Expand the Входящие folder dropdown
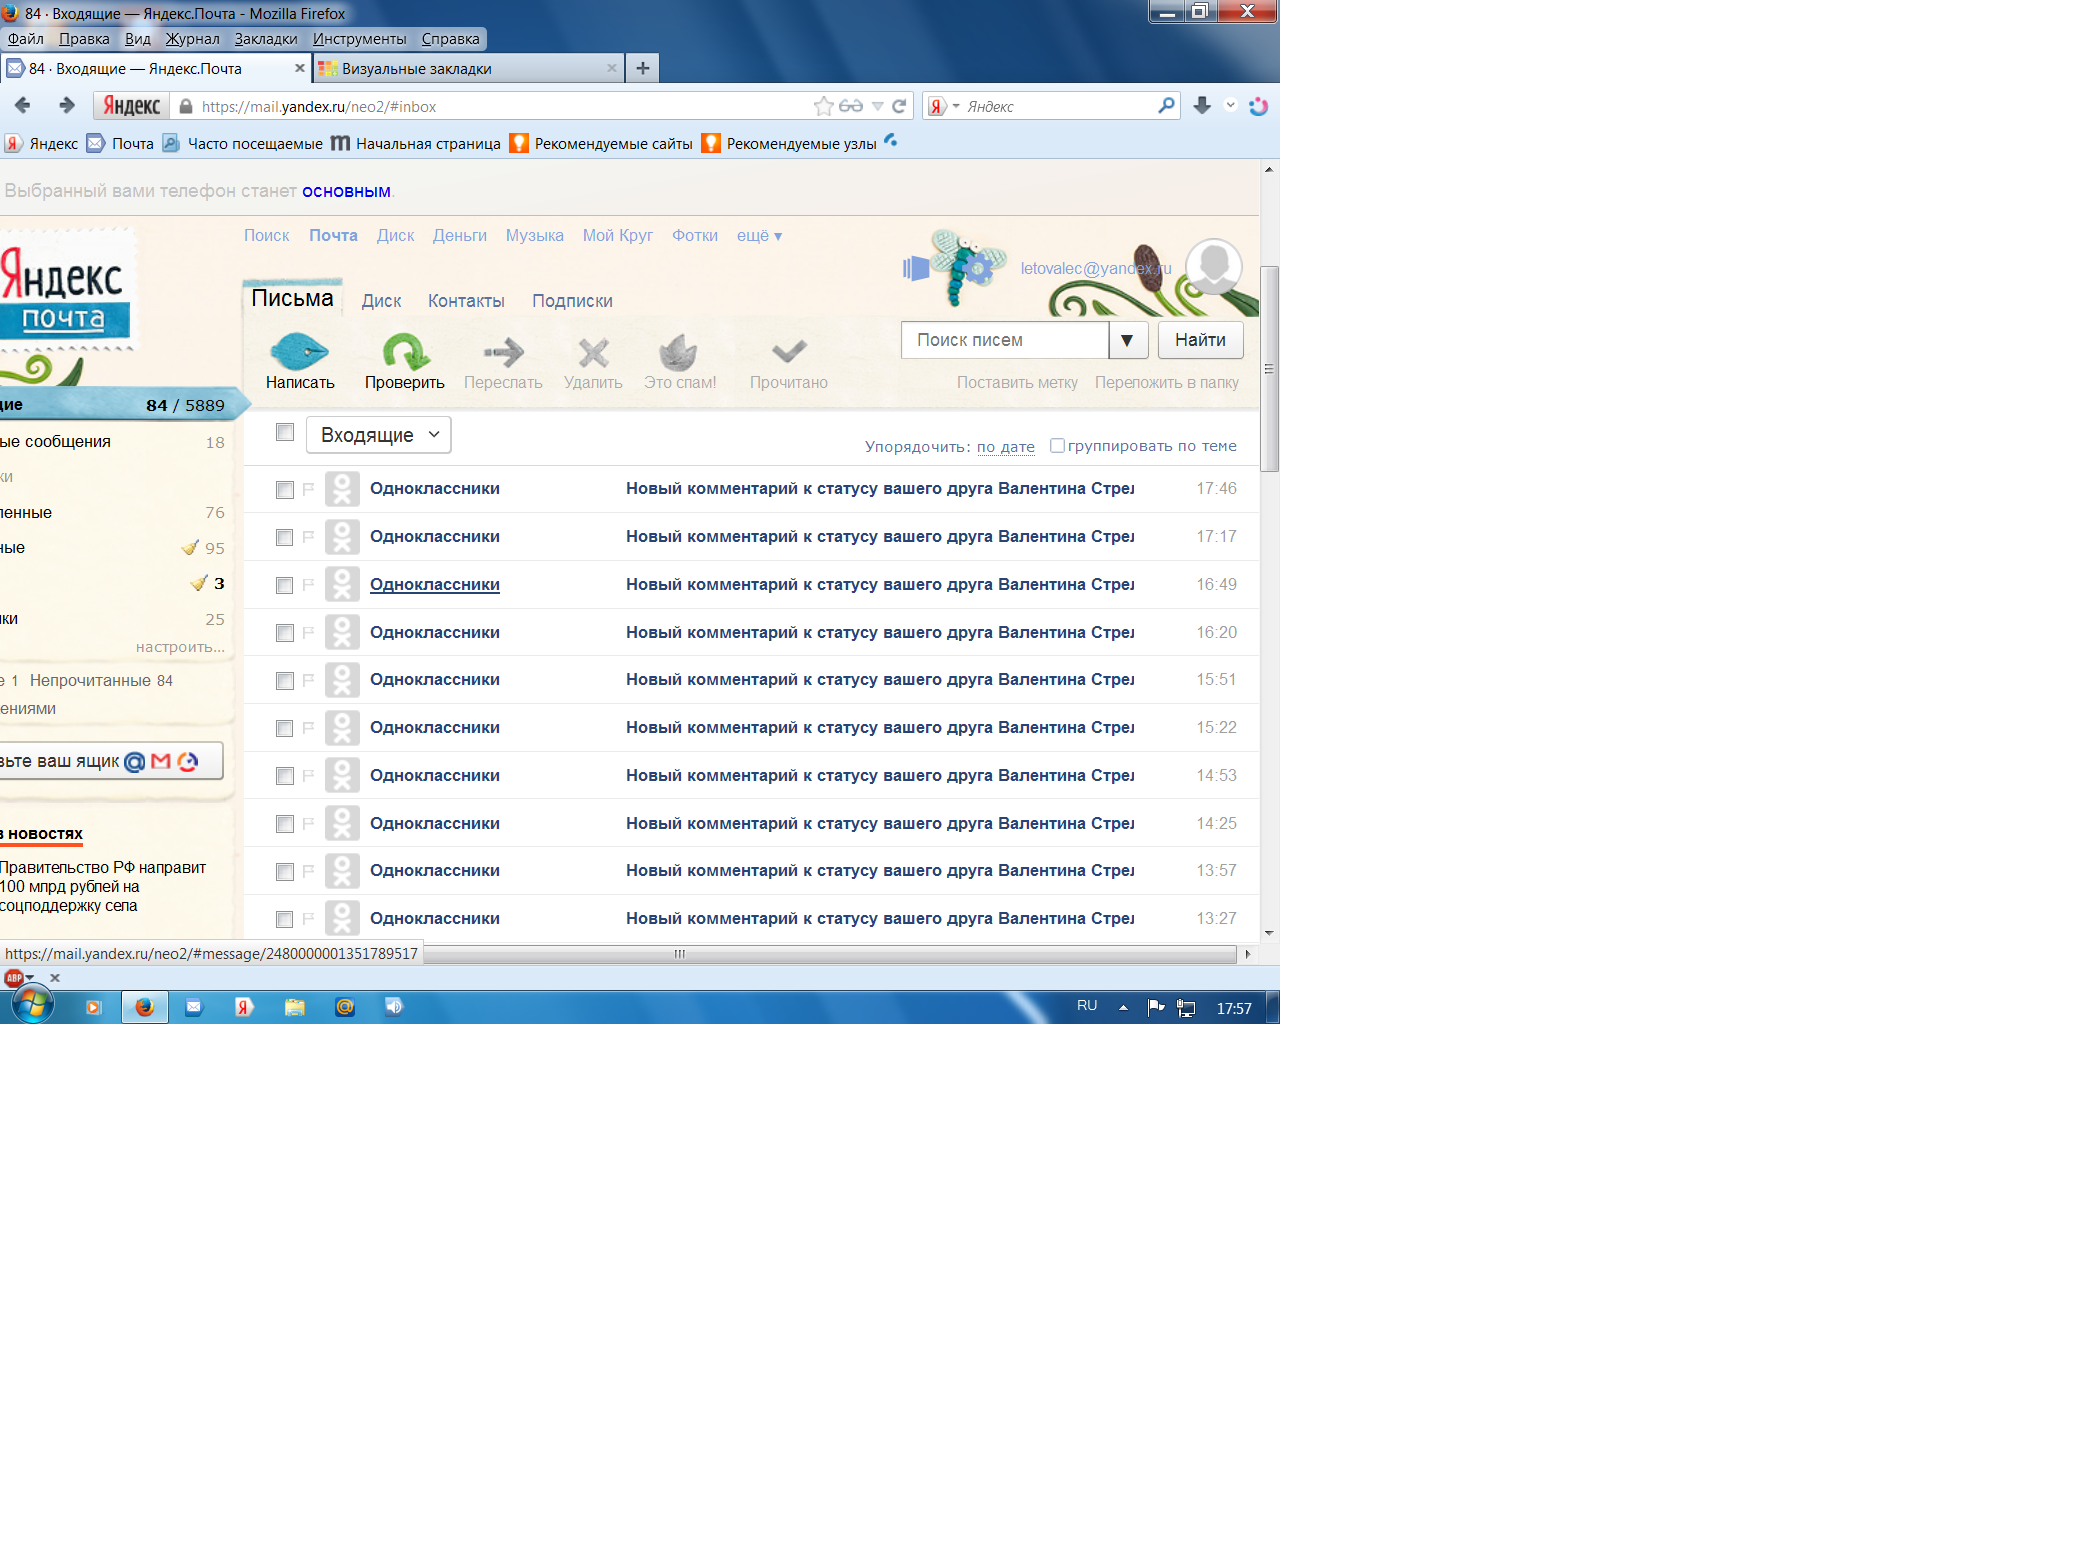The height and width of the screenshot is (1565, 2087). click(x=378, y=435)
